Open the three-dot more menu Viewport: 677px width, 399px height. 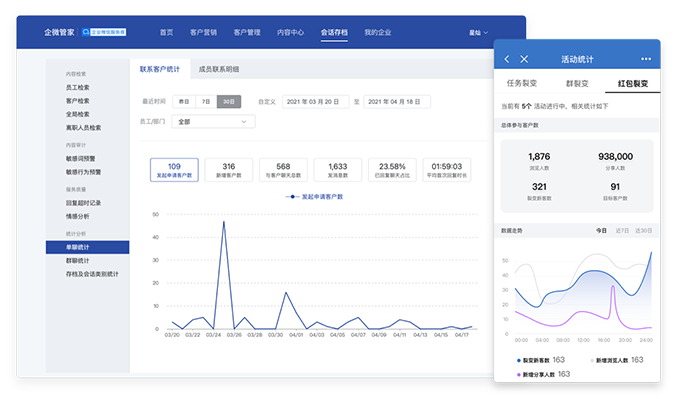click(x=646, y=59)
